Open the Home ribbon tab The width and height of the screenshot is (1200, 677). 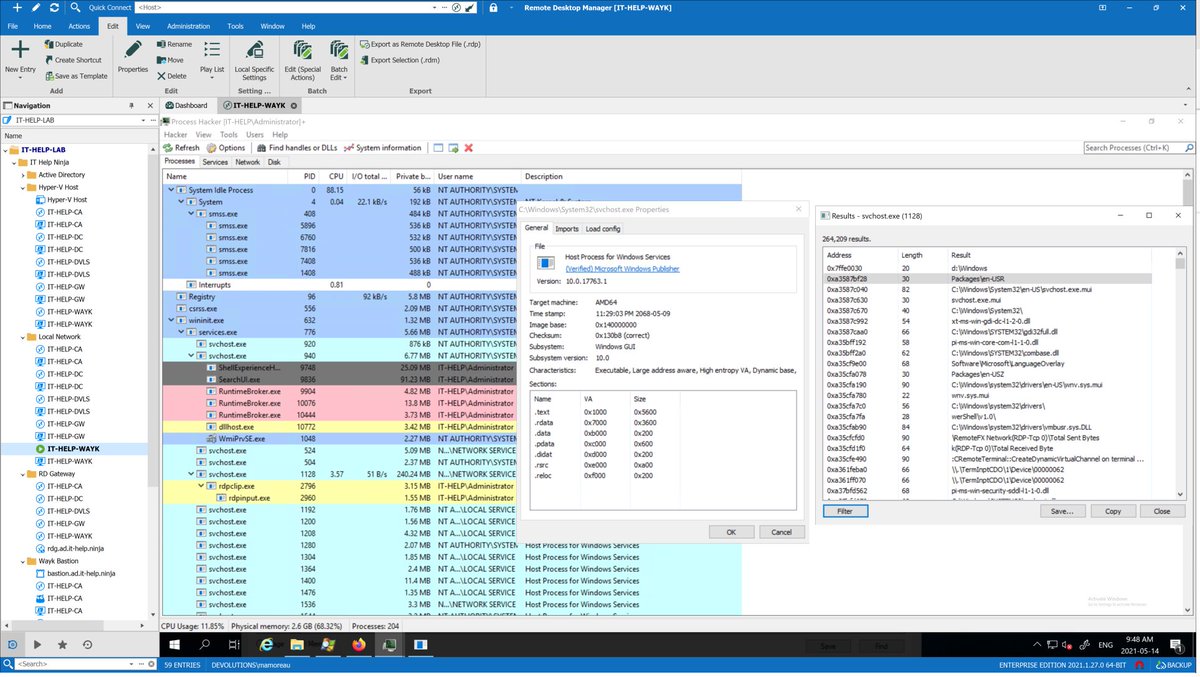(43, 26)
